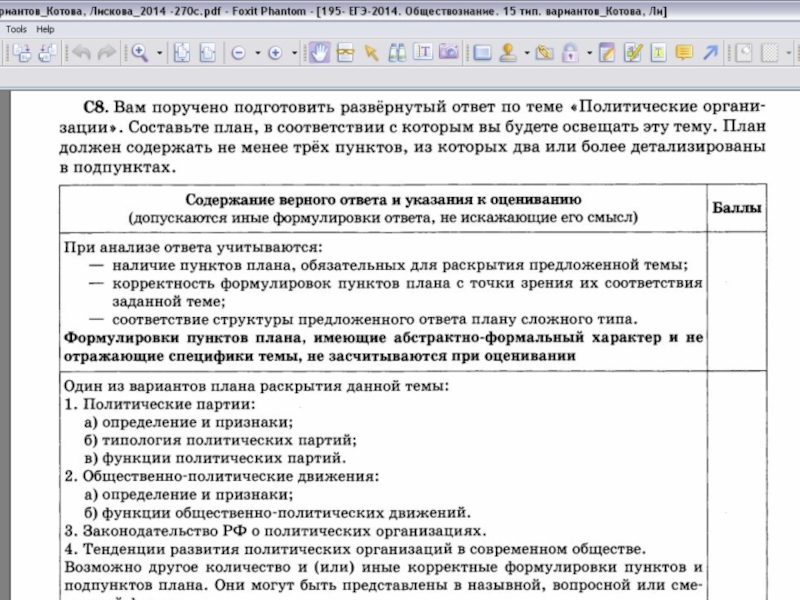Screen dimensions: 800x600
Task: Click the Fit Width icon
Action: (207, 53)
